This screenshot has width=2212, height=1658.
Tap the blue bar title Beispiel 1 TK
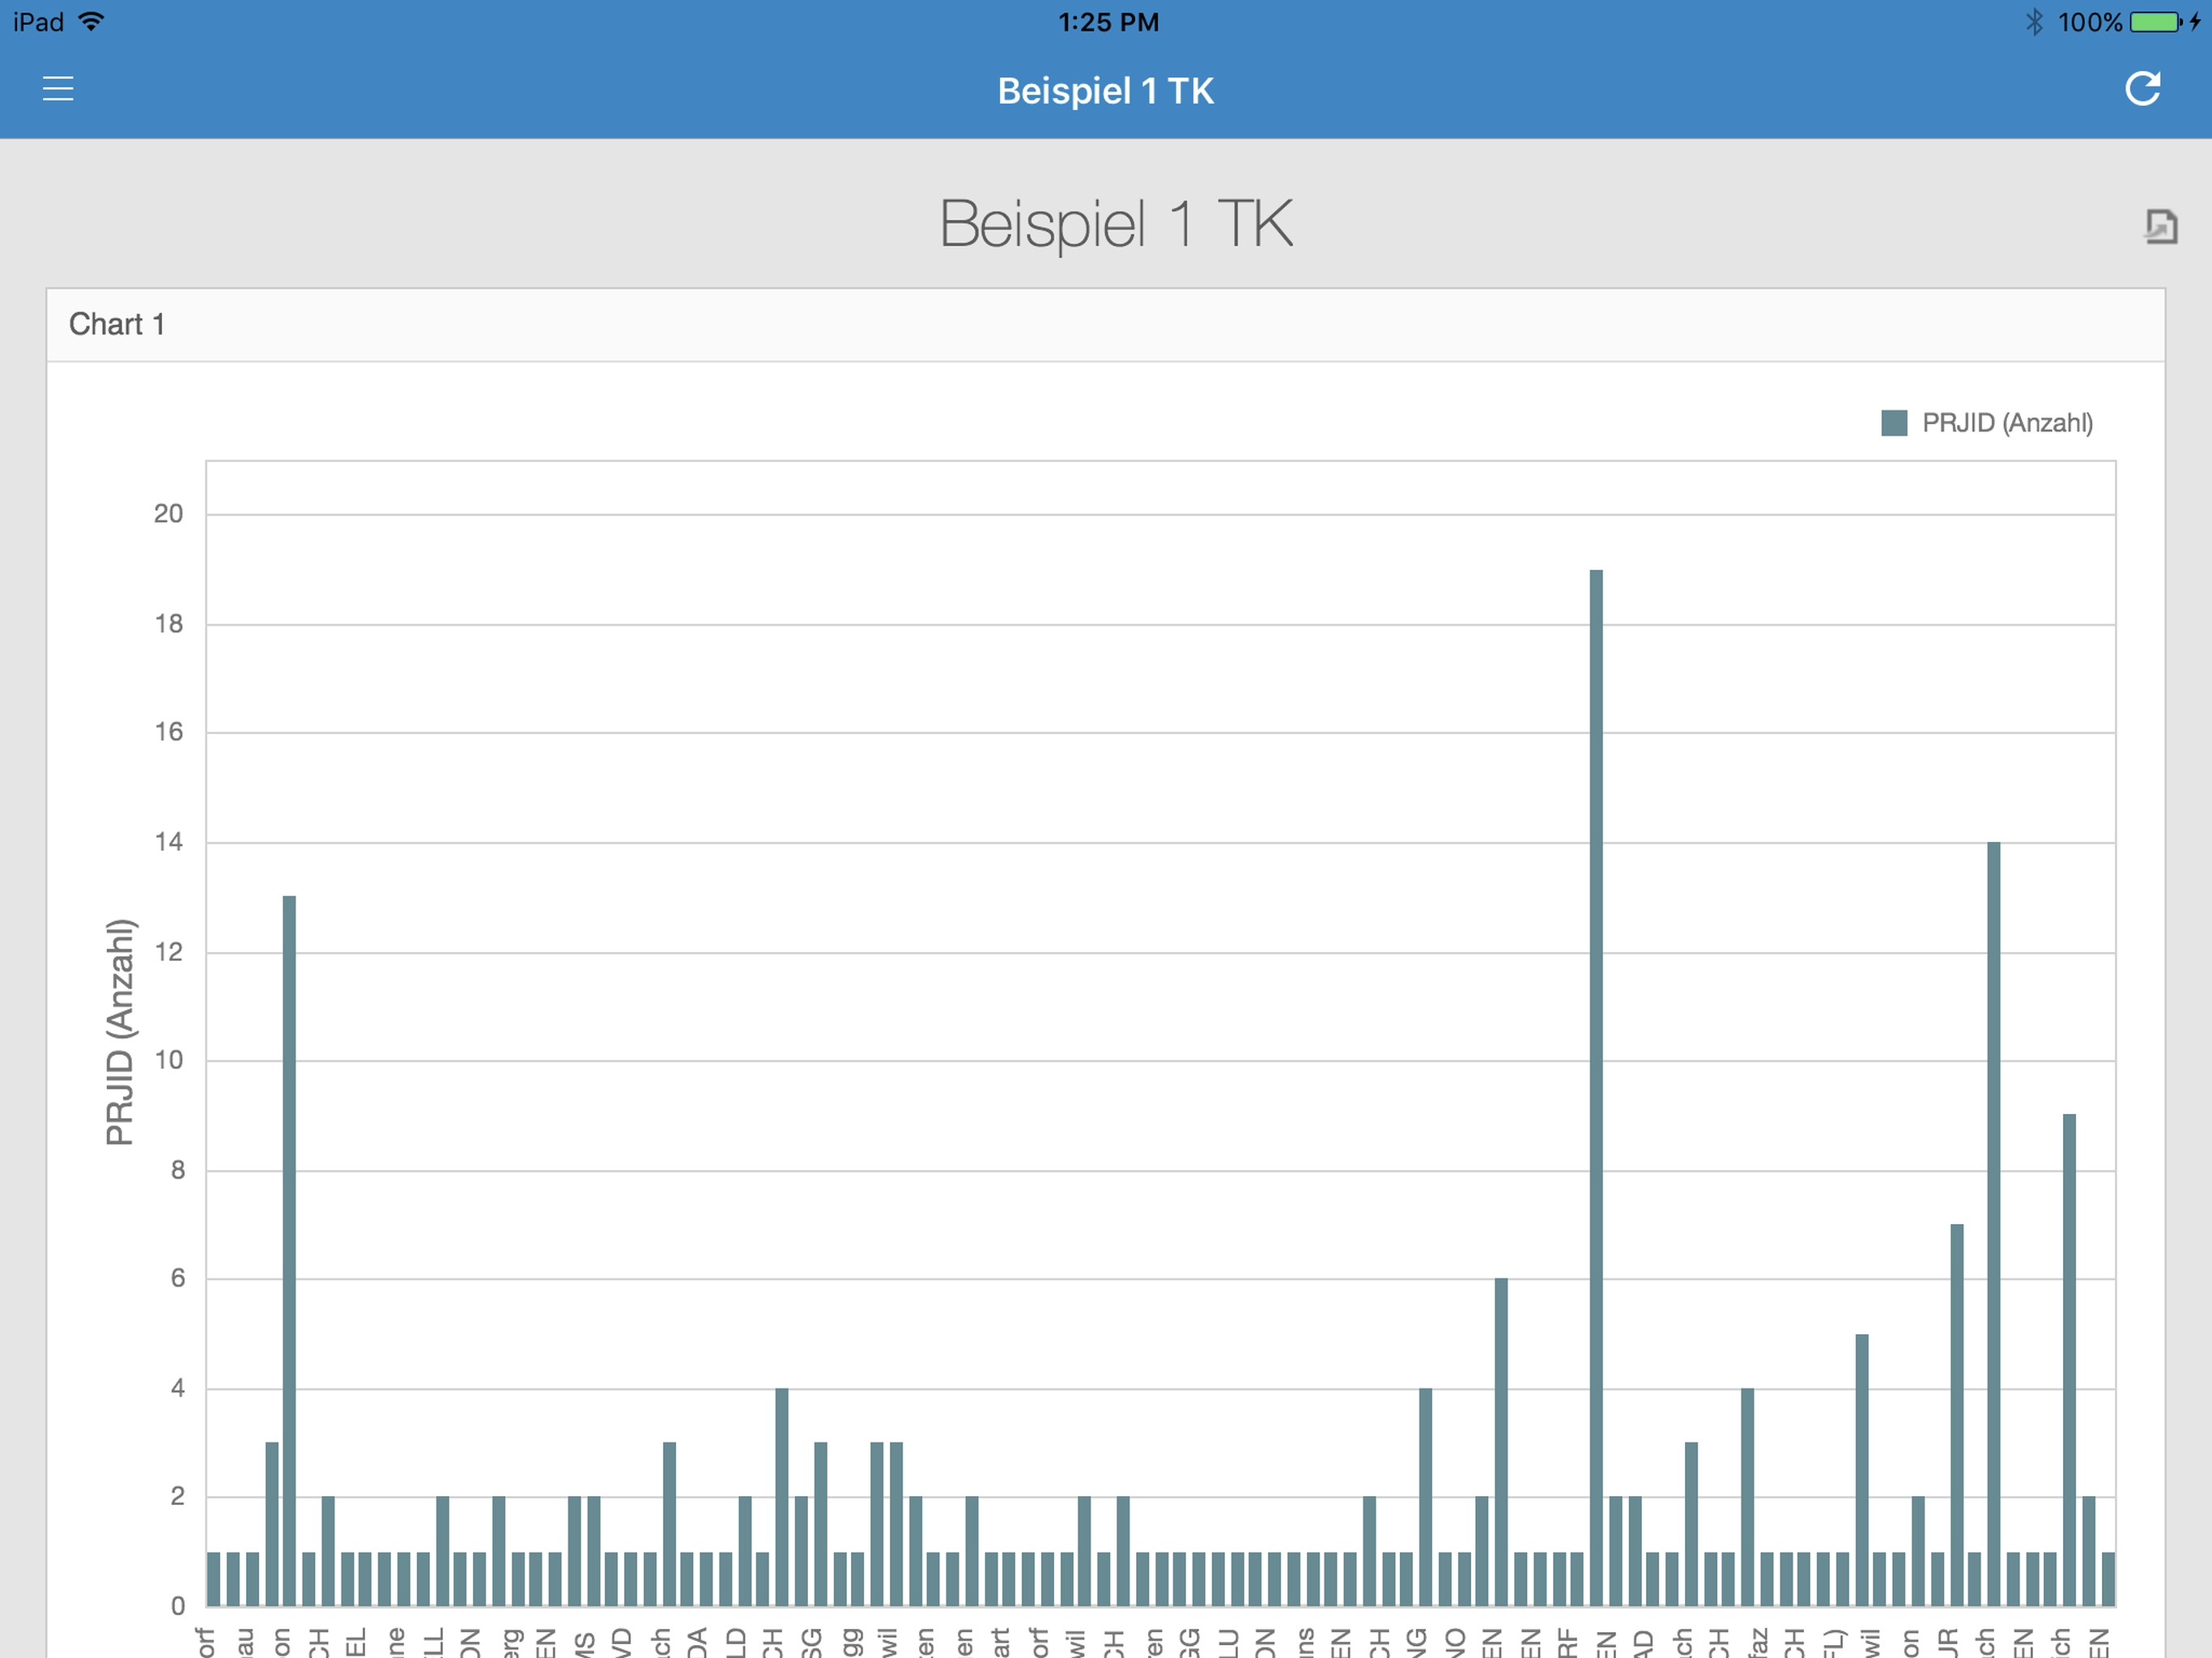[1105, 91]
